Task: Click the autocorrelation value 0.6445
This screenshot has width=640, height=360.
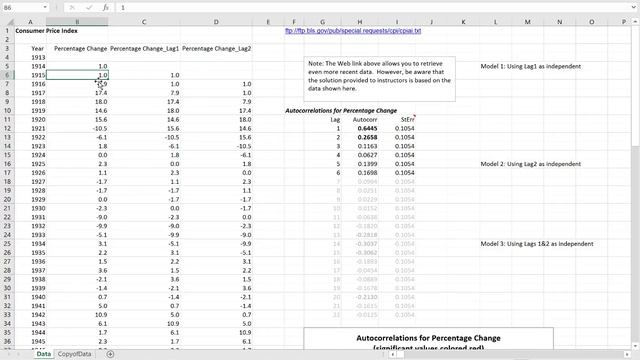Action: pos(367,128)
